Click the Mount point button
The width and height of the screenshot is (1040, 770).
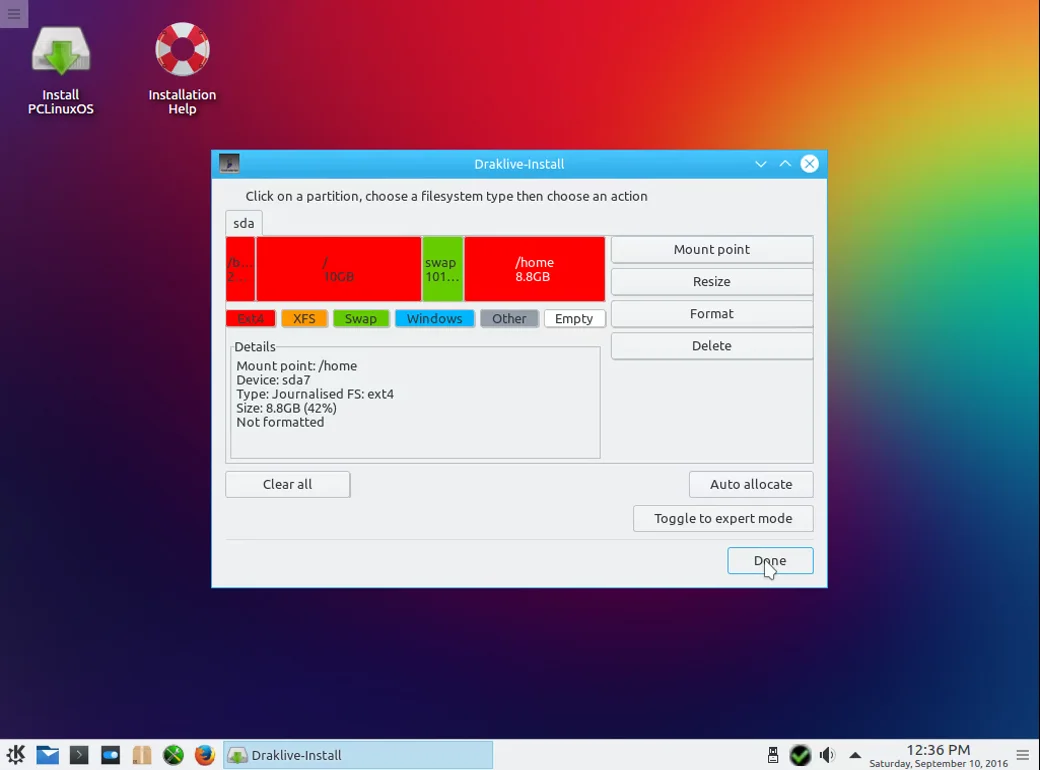[x=712, y=249]
